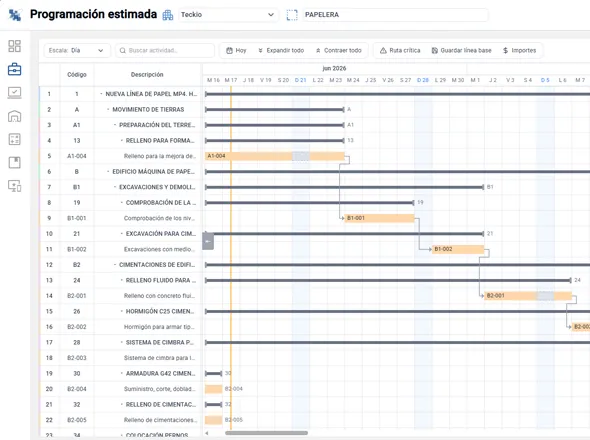Click the D 21 Sunday date header

[301, 80]
